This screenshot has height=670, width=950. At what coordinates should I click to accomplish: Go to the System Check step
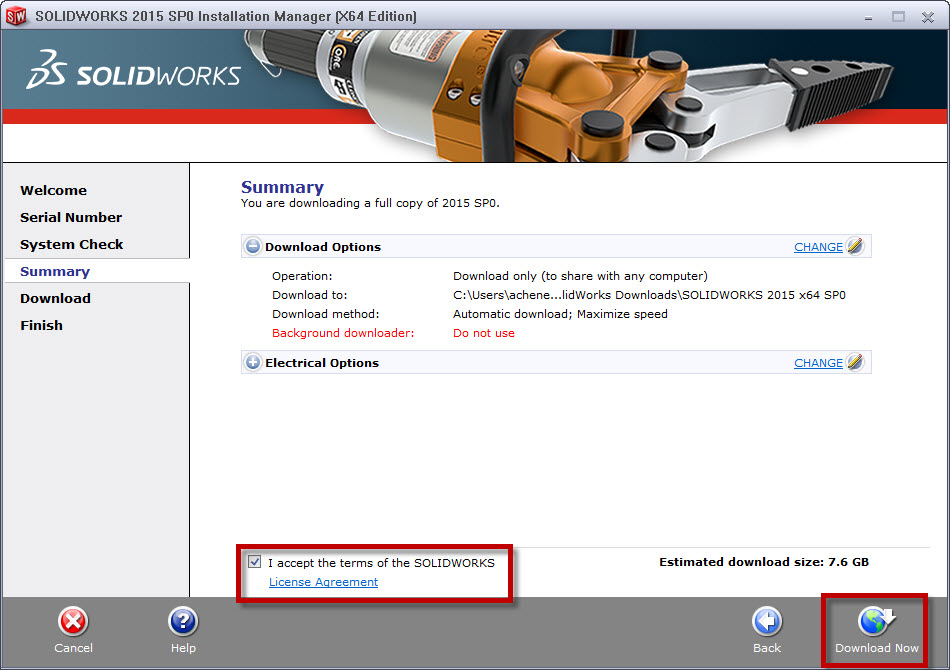click(71, 245)
